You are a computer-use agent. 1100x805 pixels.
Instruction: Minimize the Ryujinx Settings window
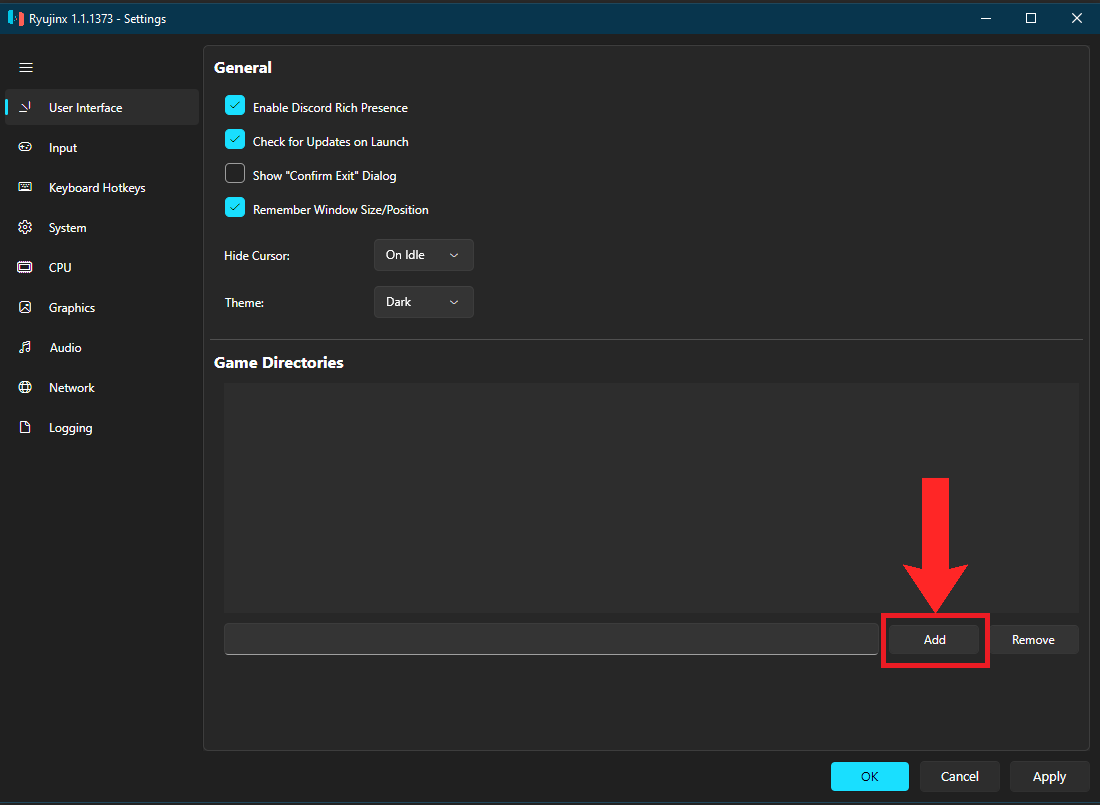click(986, 18)
